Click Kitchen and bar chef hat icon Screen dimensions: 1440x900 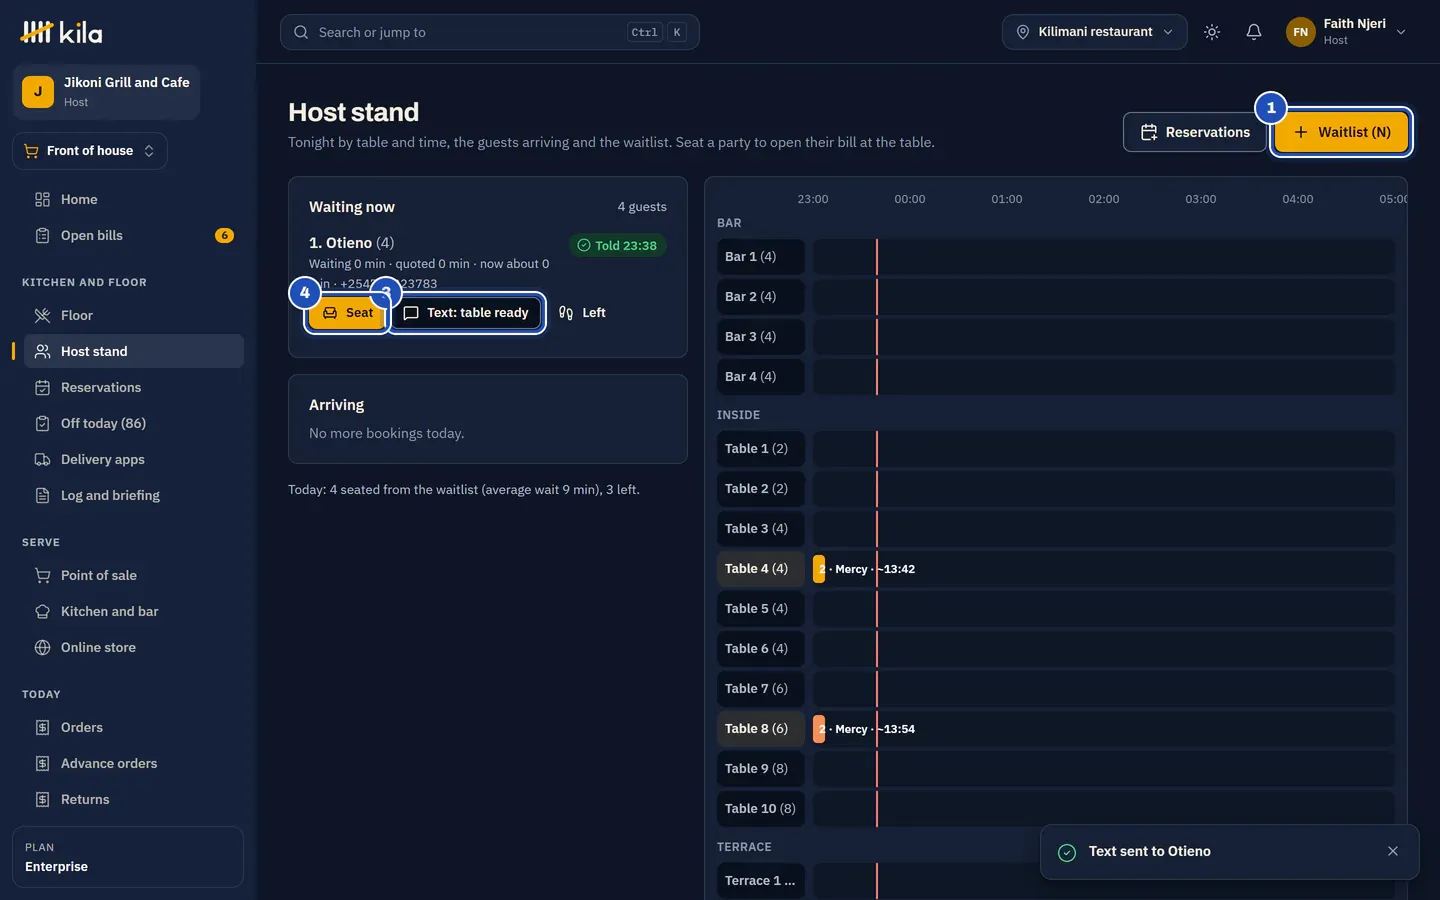42,611
